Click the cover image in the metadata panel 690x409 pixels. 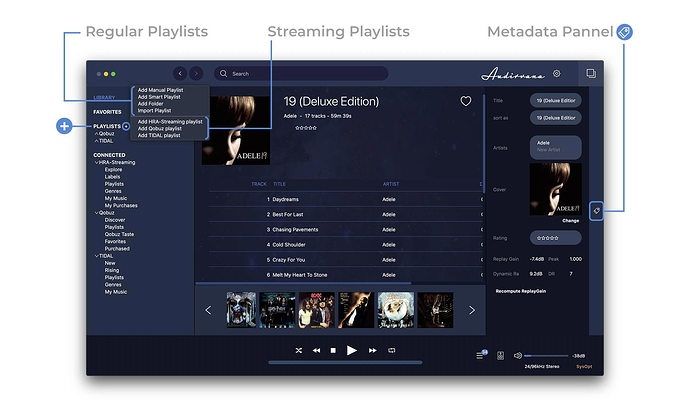pos(555,189)
